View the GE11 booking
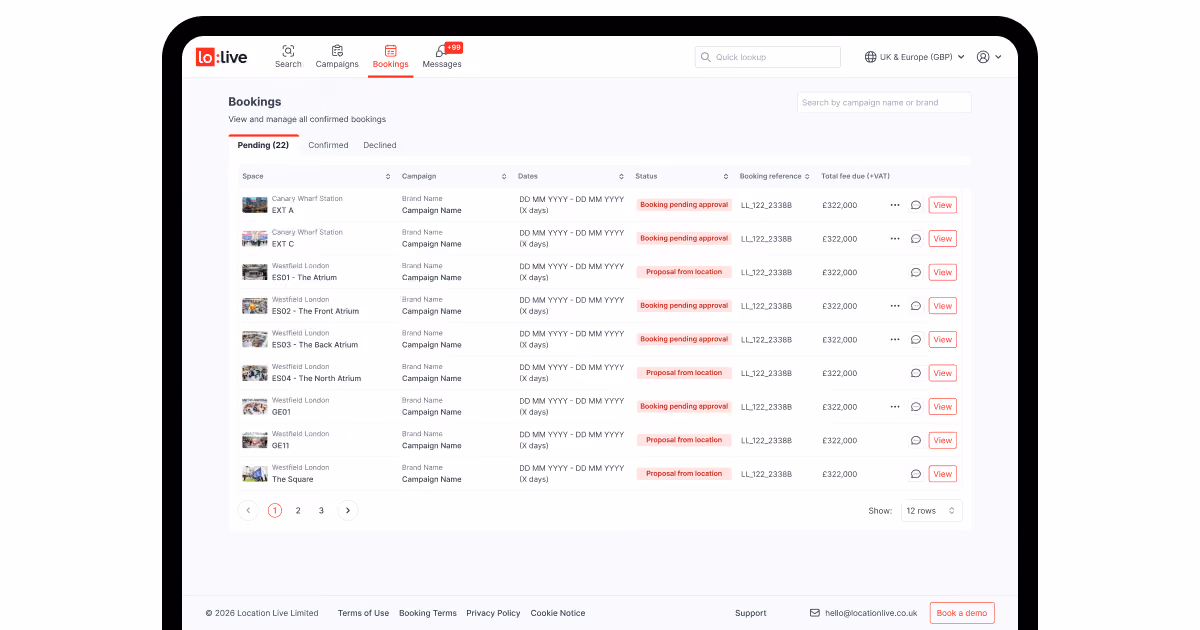 coord(943,440)
